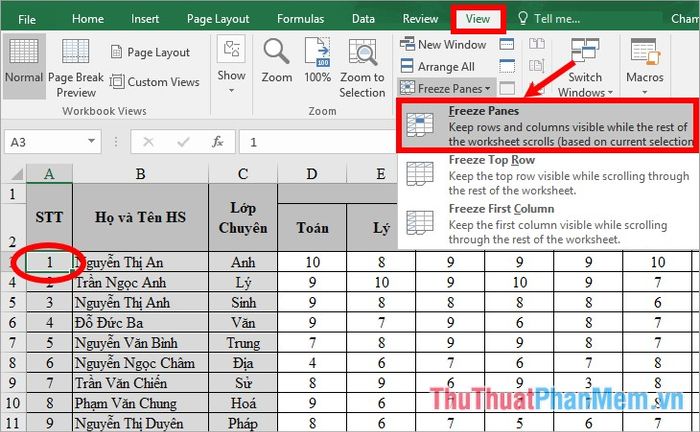This screenshot has height=432, width=700.
Task: Open Name Box dropdown arrow
Action: pos(92,141)
